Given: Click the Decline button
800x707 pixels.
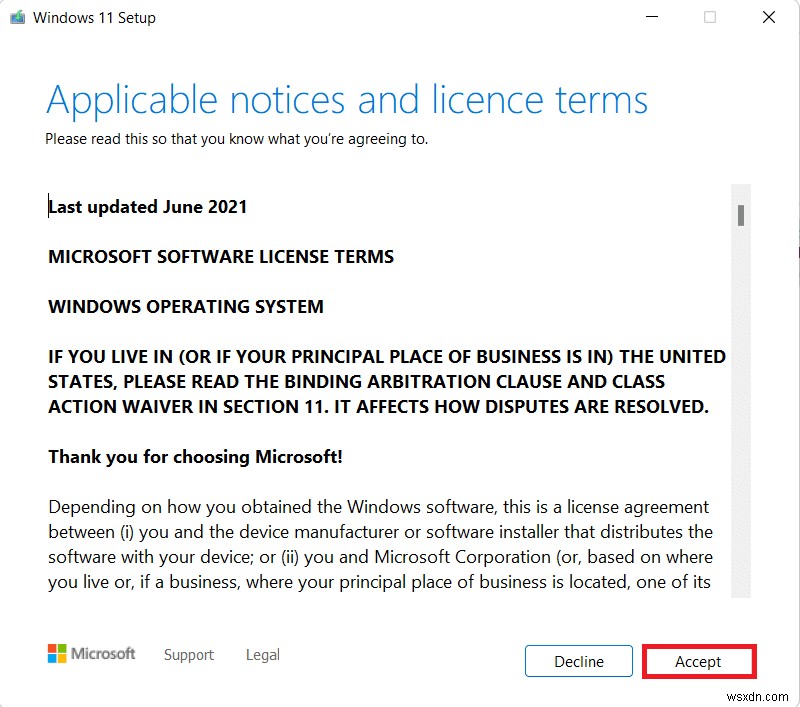Looking at the screenshot, I should tap(578, 661).
